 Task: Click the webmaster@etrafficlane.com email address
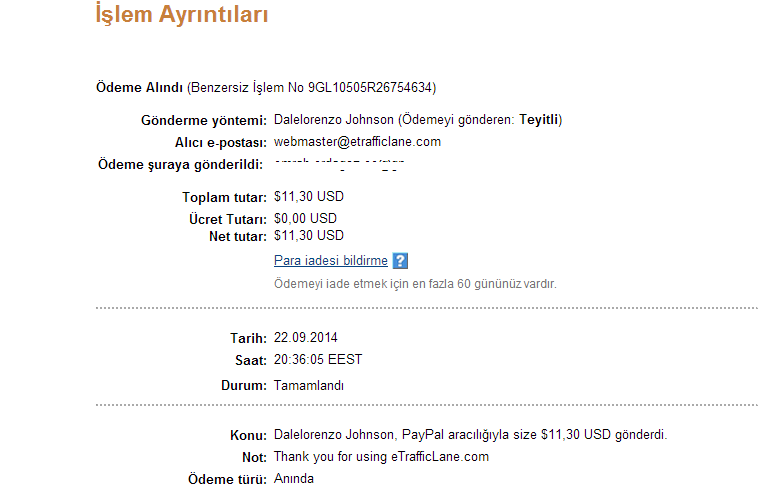[357, 142]
